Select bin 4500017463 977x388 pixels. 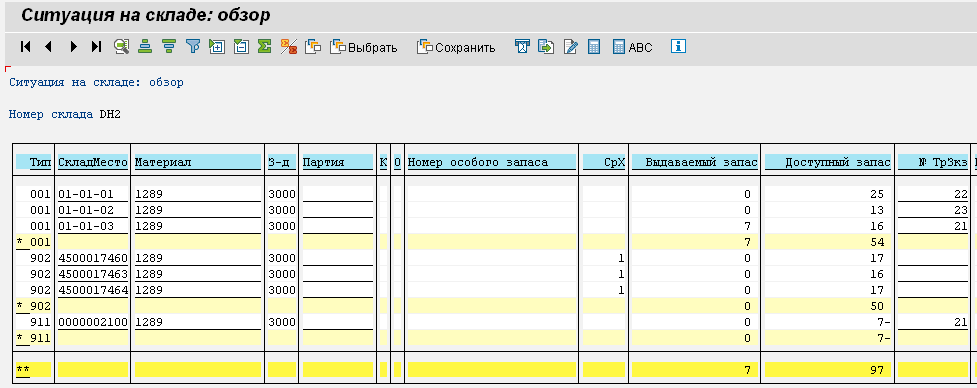tap(93, 274)
